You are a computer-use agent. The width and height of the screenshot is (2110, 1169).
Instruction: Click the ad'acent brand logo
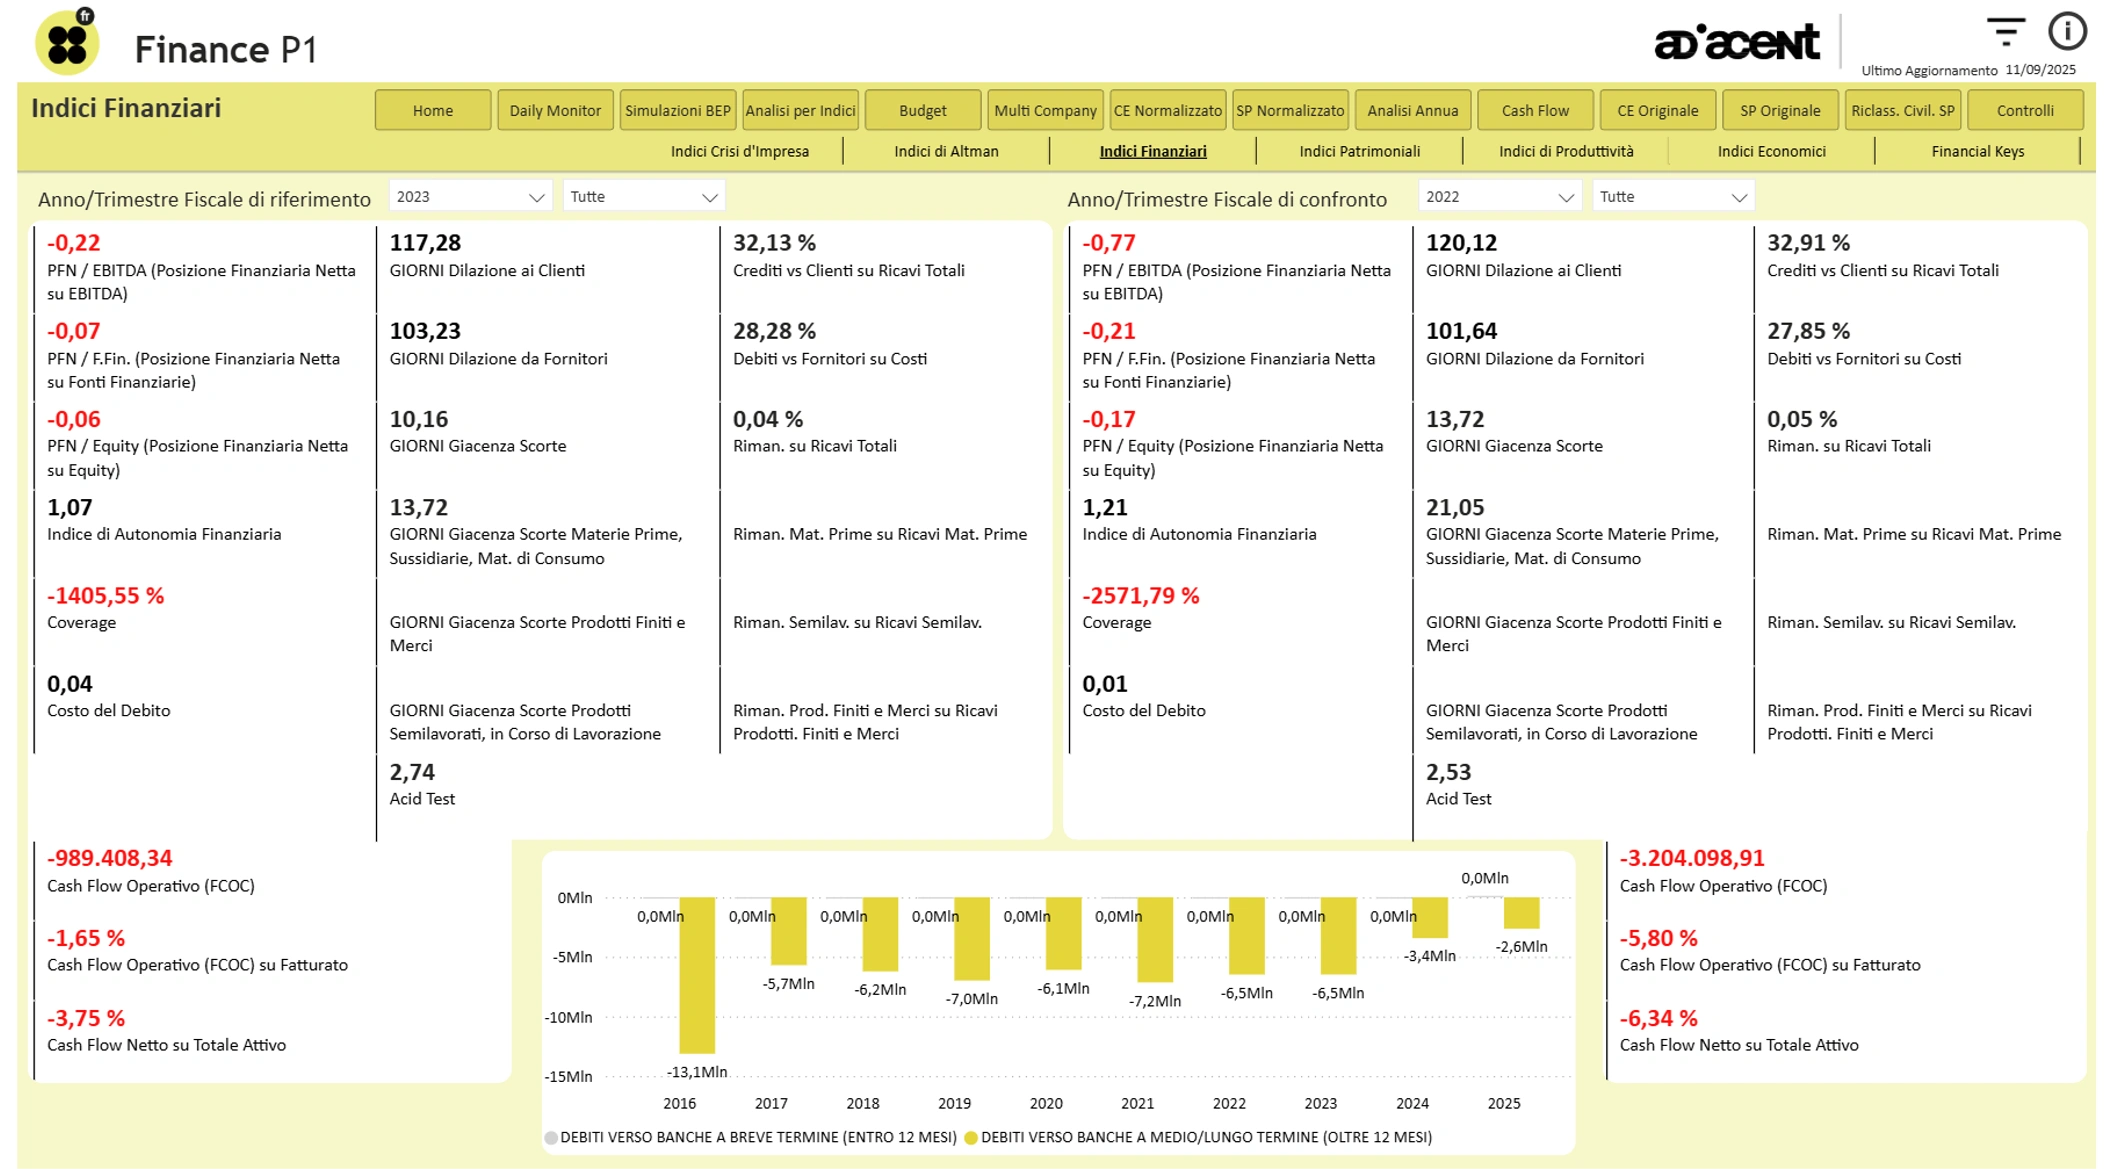(x=1736, y=42)
